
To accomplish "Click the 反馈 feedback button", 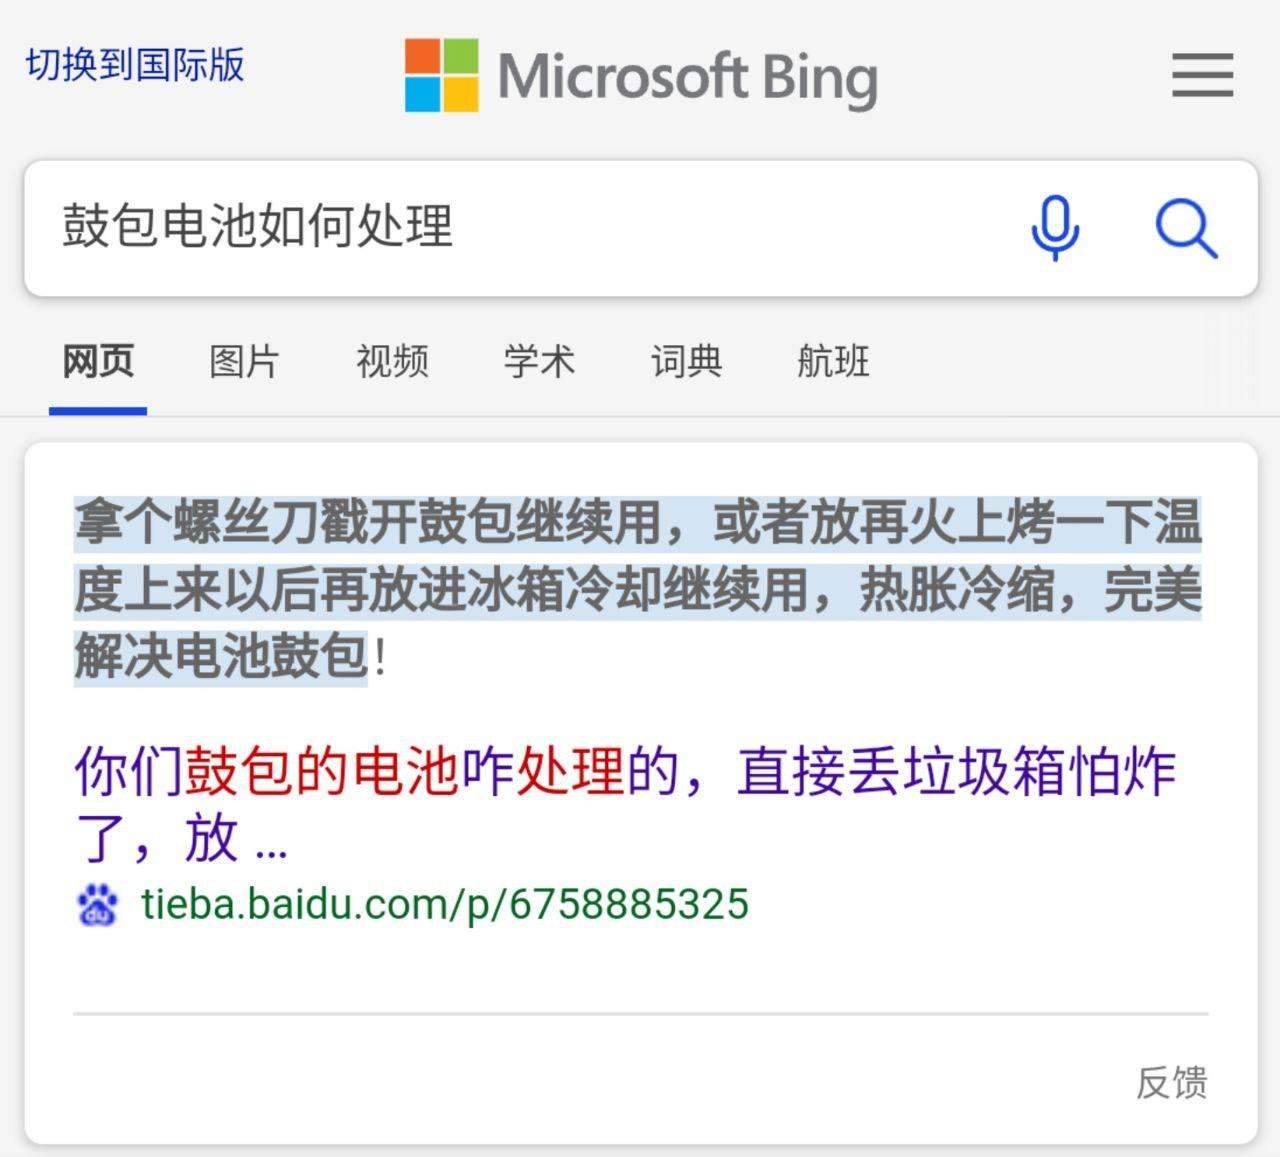I will pyautogui.click(x=1171, y=1082).
